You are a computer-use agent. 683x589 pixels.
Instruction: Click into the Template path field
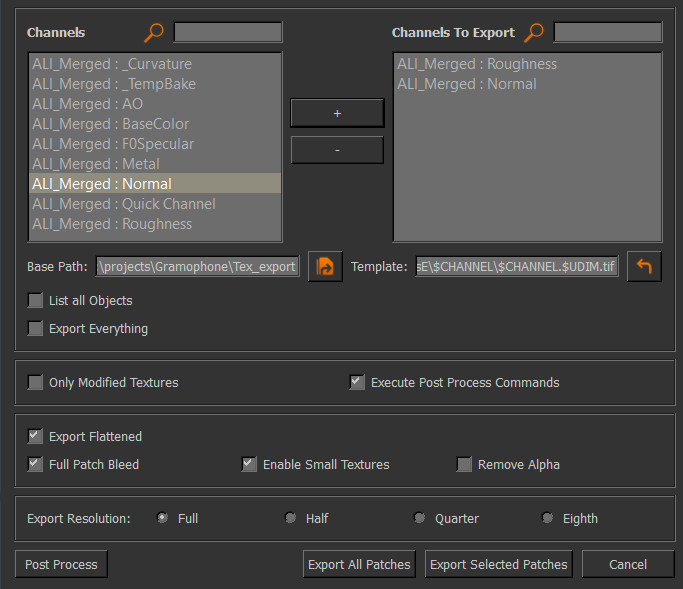tap(517, 266)
